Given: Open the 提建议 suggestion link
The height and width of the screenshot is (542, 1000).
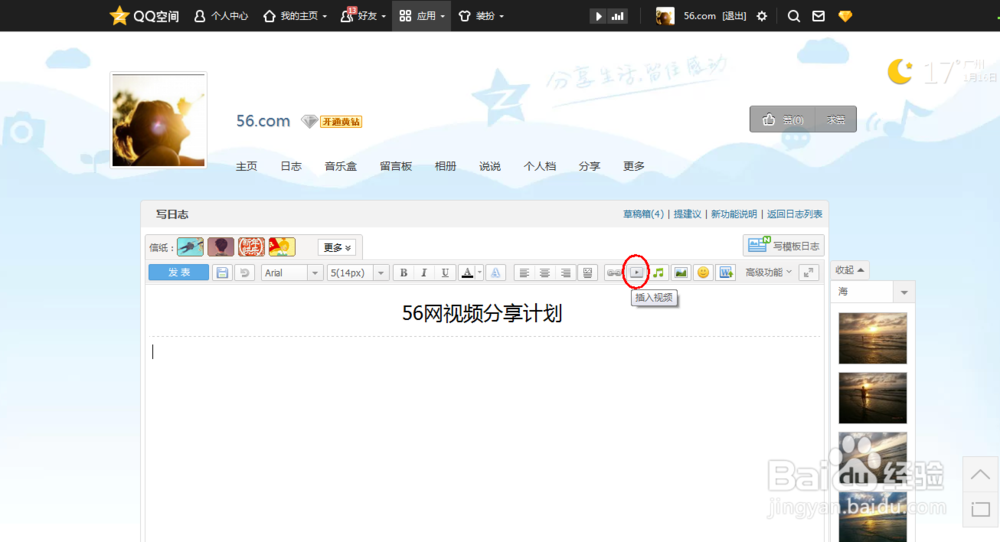Looking at the screenshot, I should [x=688, y=214].
